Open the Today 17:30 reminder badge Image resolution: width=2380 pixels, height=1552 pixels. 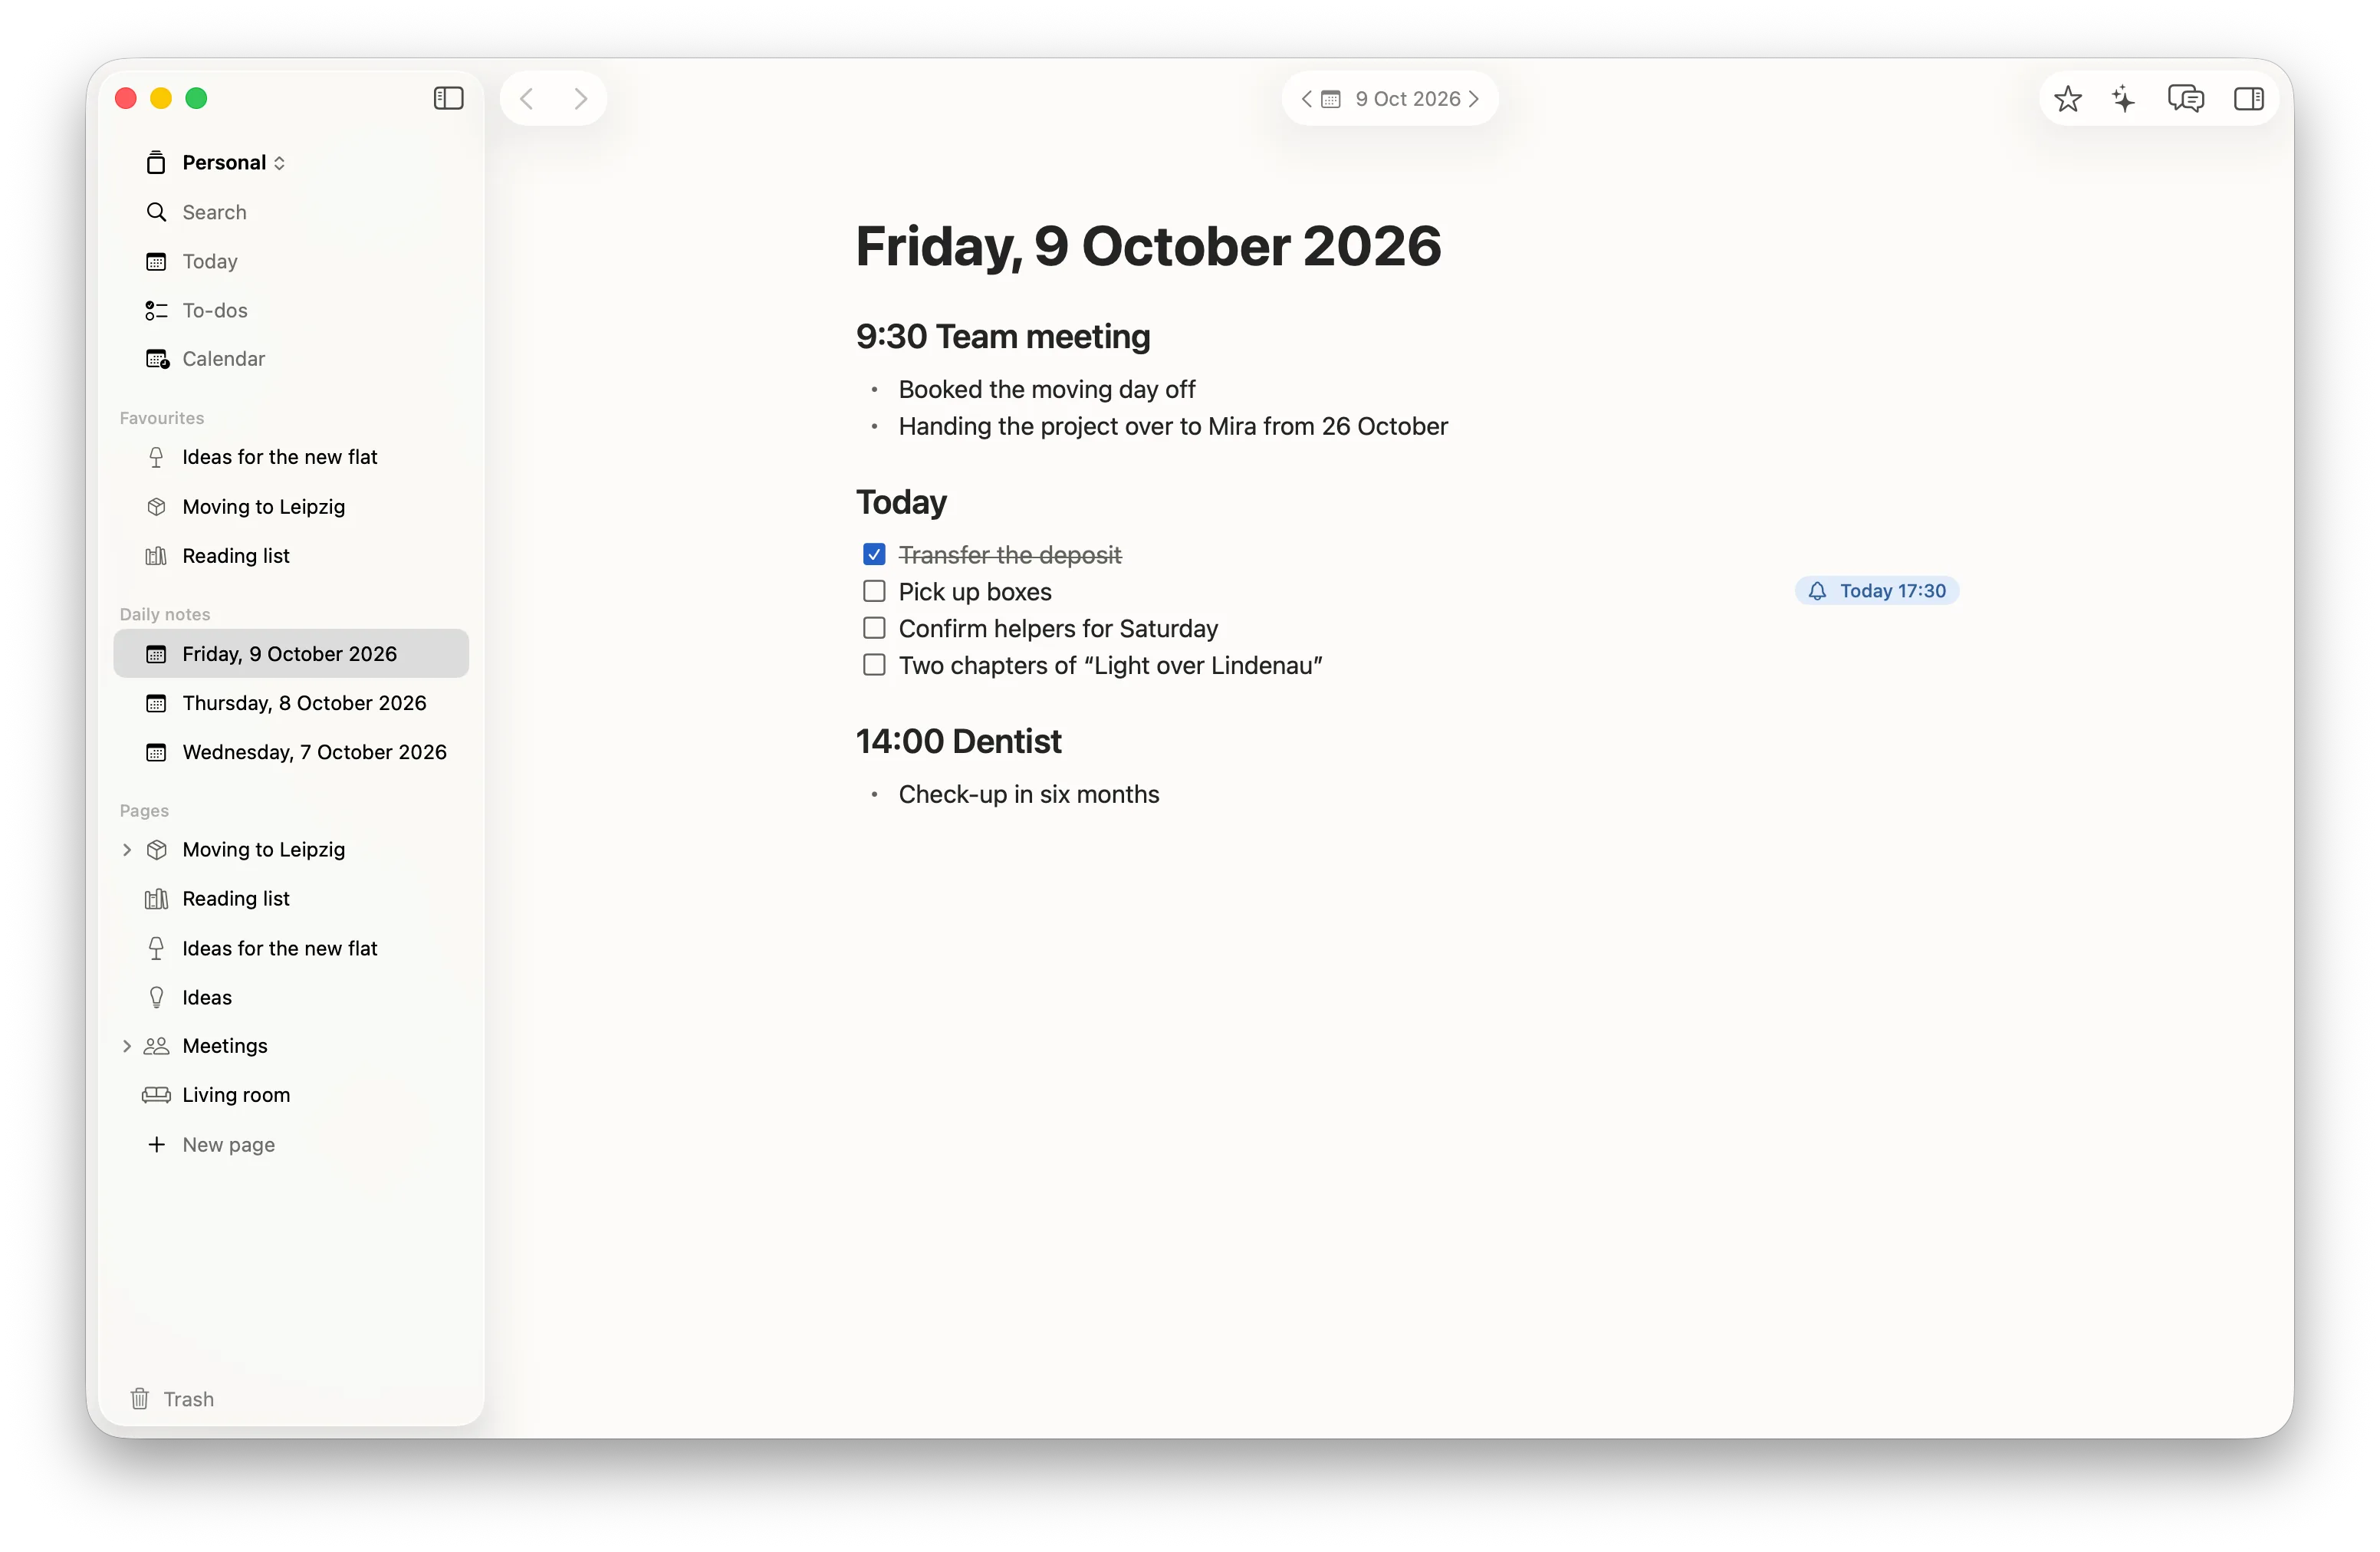tap(1876, 591)
